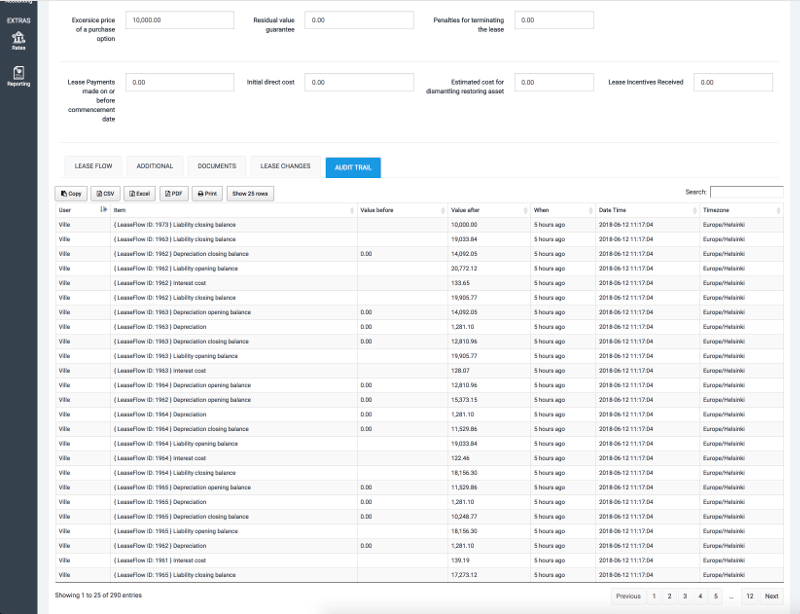Sort by Date Time column
The width and height of the screenshot is (800, 614).
click(647, 210)
